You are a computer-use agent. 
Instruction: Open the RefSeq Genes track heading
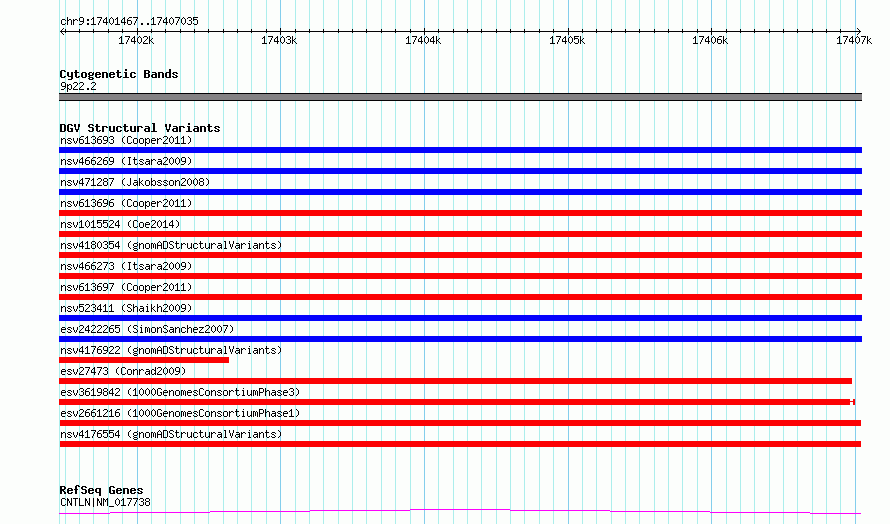[101, 490]
